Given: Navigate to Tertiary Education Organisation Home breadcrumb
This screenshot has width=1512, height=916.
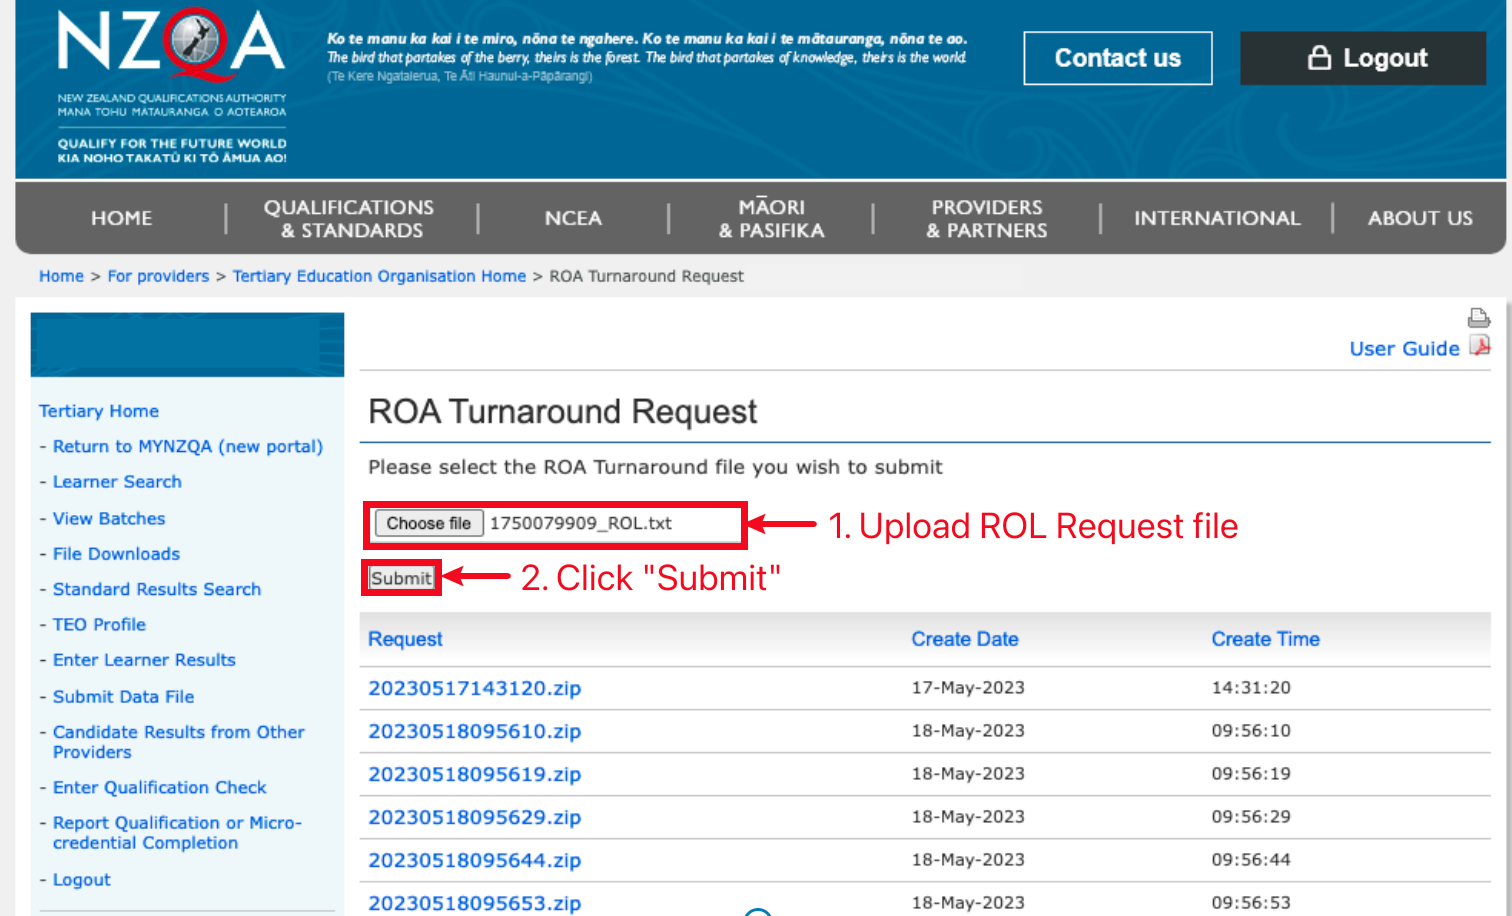Looking at the screenshot, I should click(379, 276).
